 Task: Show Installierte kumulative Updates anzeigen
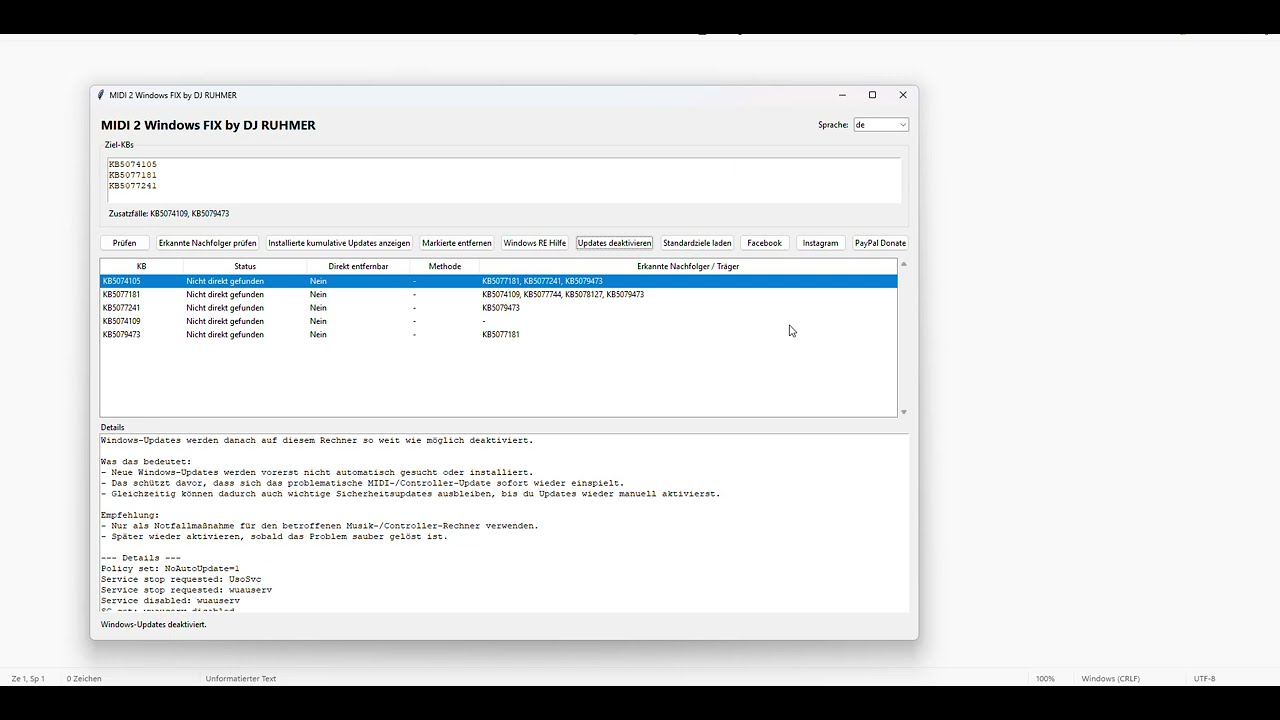339,243
